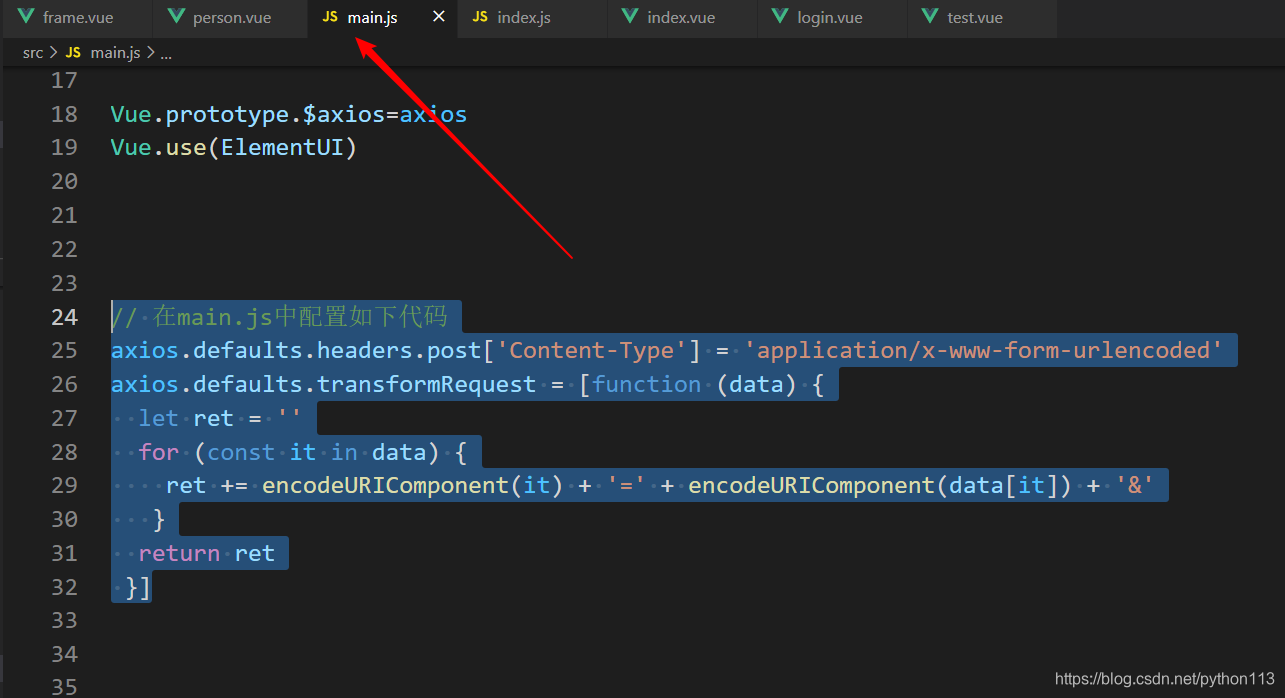Click line number 24 in the gutter
The image size is (1285, 698).
[x=64, y=317]
